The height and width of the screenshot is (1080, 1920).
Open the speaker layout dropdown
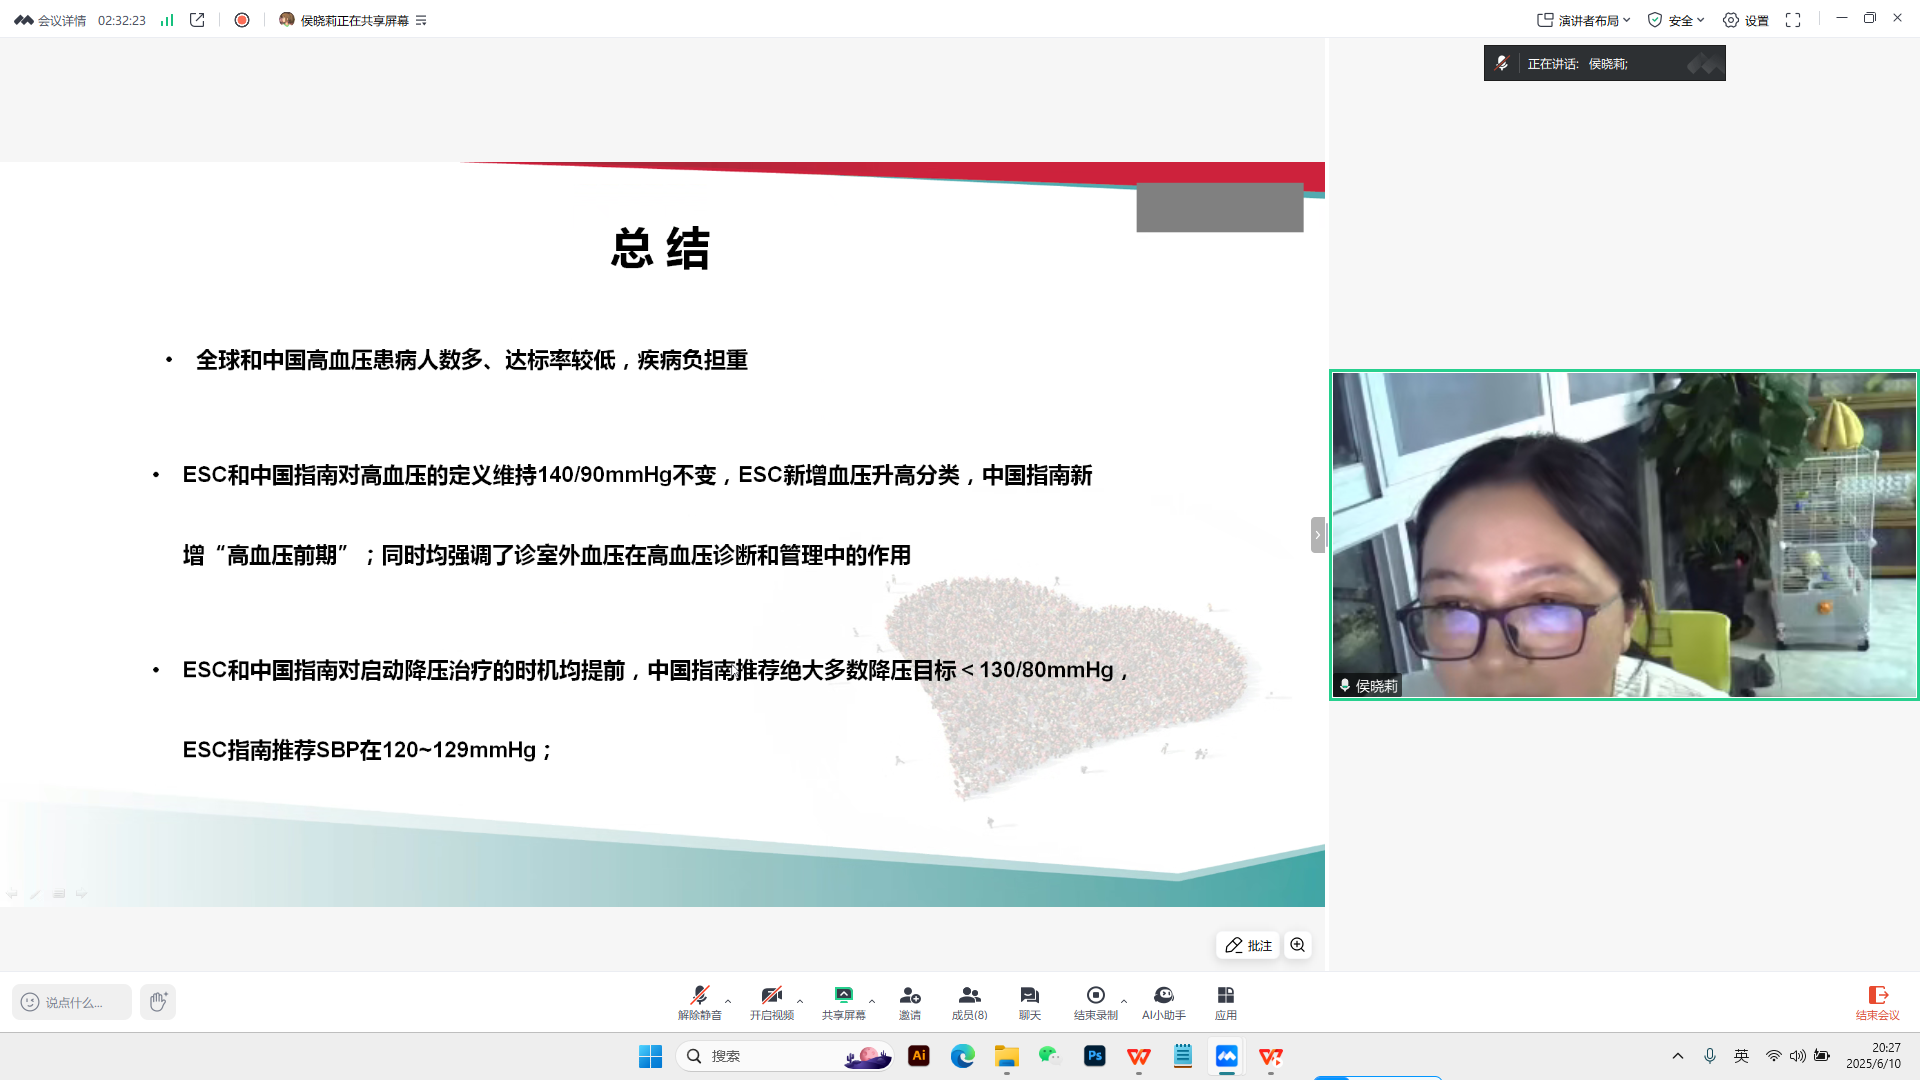tap(1584, 19)
